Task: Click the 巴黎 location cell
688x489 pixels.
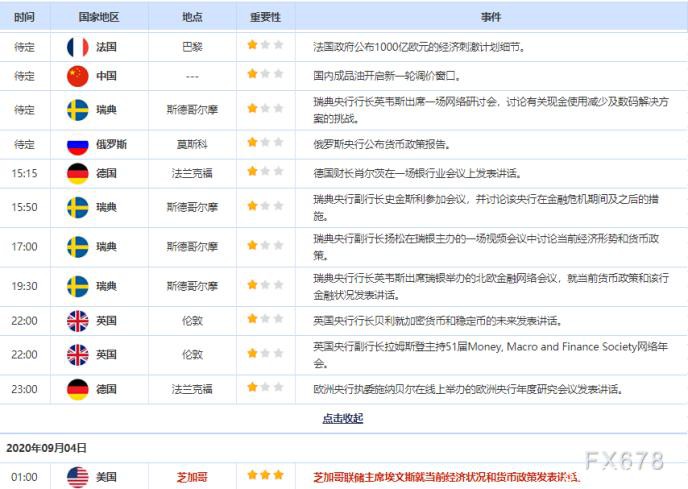Action: point(192,47)
